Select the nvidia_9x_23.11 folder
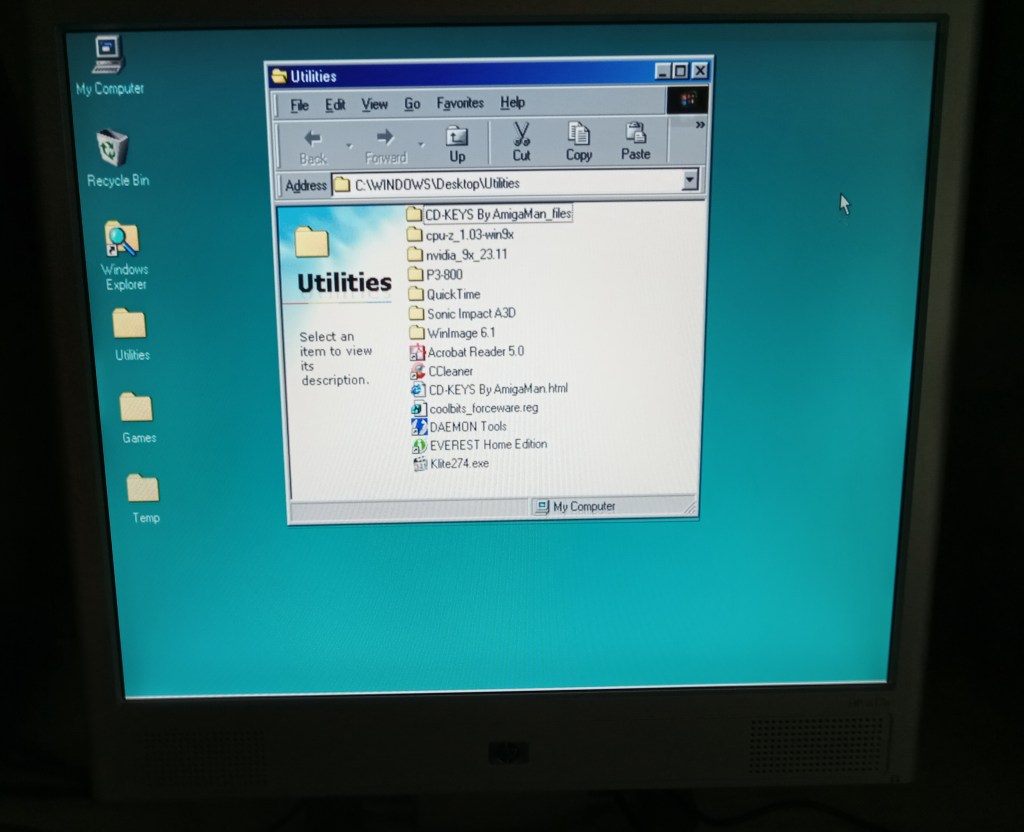The height and width of the screenshot is (832, 1024). (465, 254)
